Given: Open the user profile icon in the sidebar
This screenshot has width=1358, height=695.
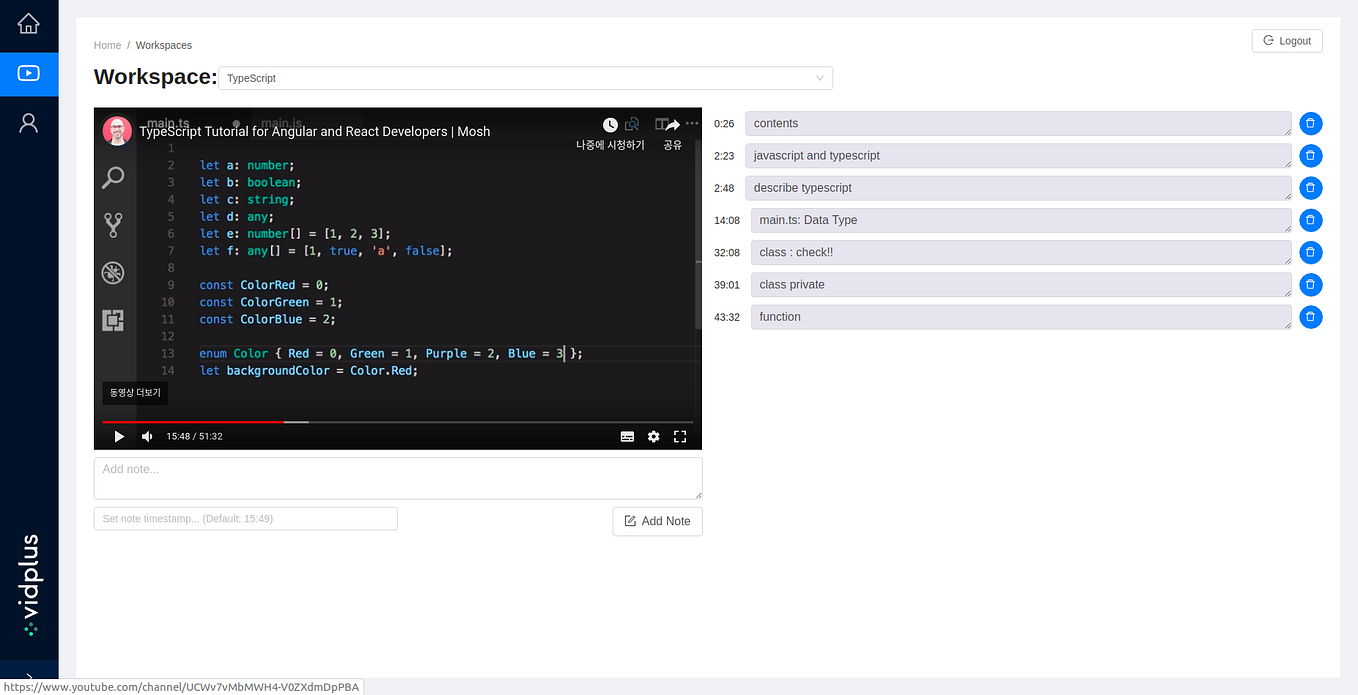Looking at the screenshot, I should (29, 122).
